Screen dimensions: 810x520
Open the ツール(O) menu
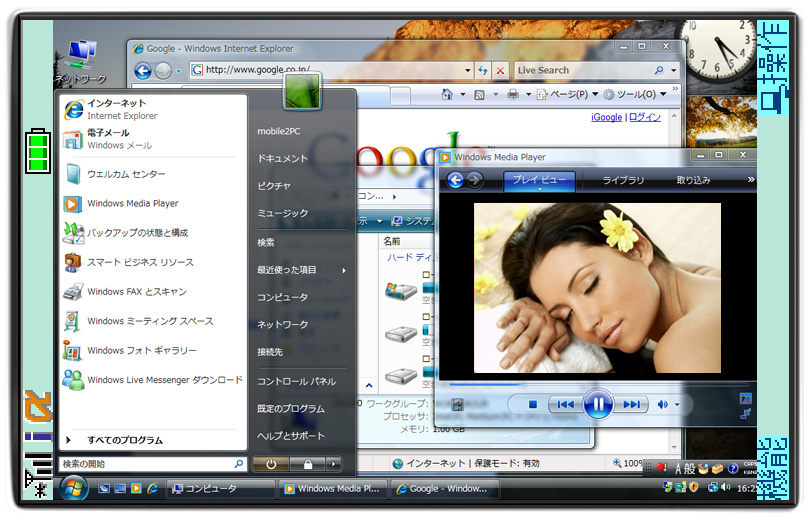635,94
